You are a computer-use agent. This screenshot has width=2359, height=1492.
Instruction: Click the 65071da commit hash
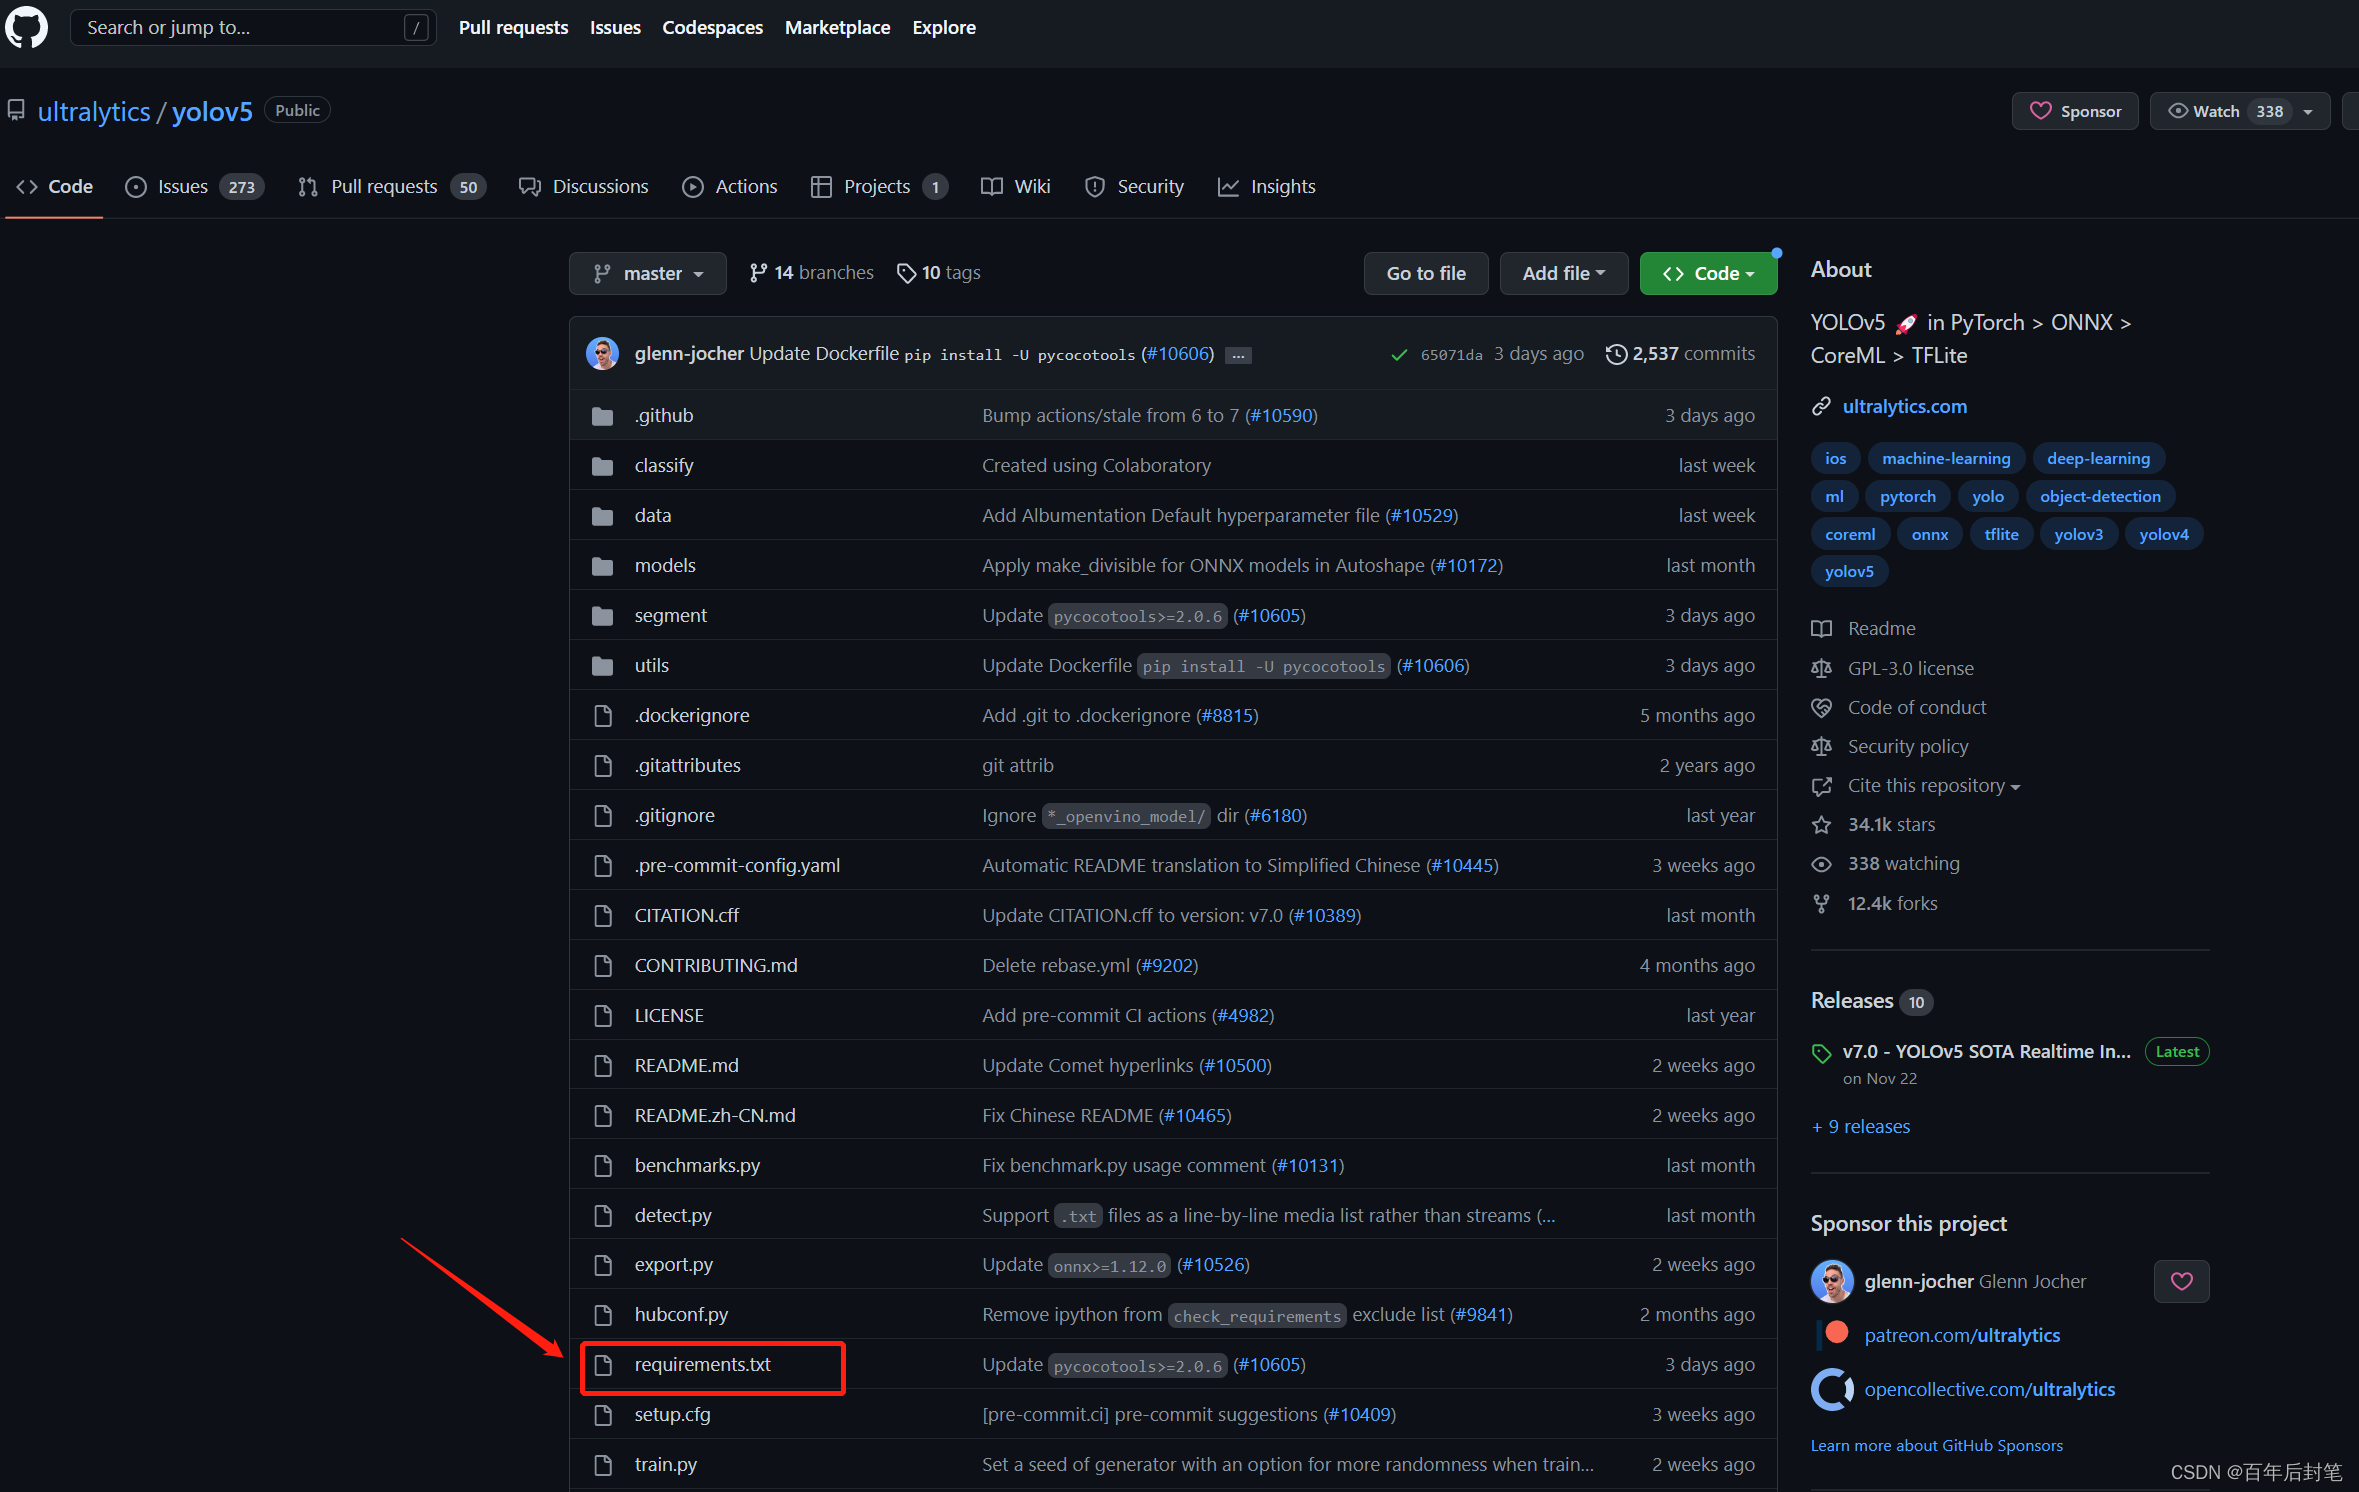point(1451,355)
